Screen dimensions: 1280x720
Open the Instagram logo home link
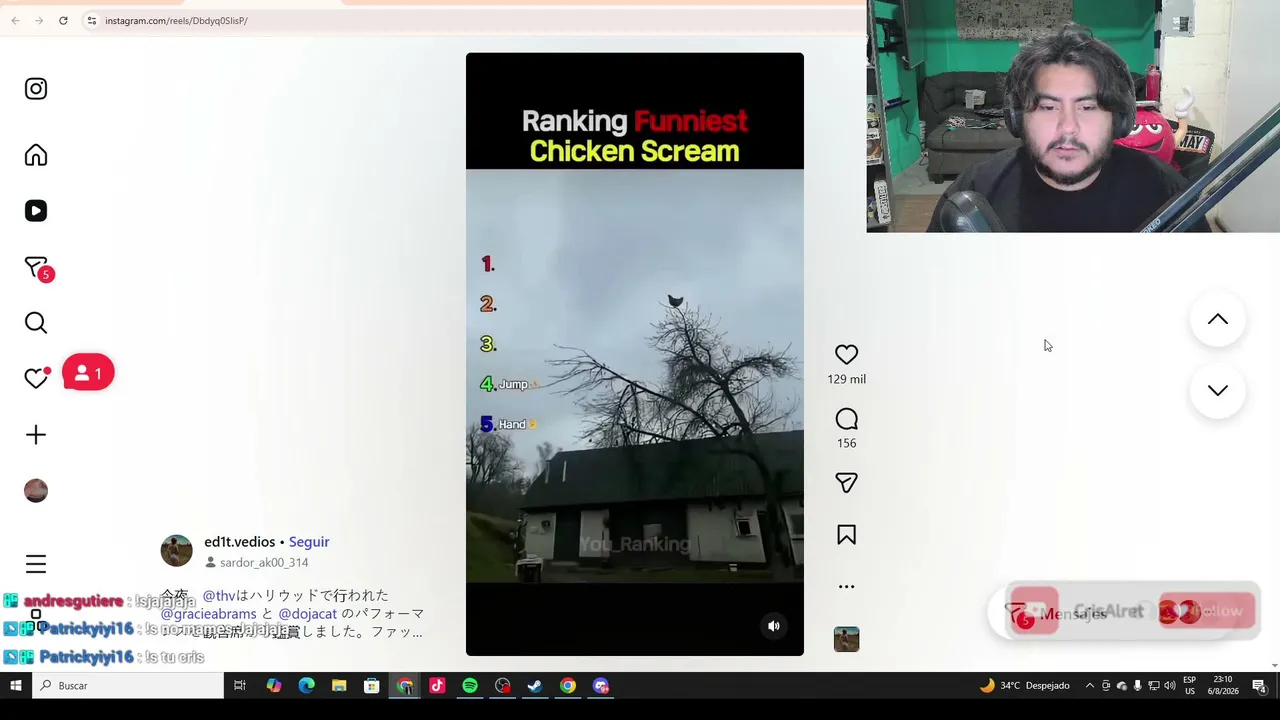pyautogui.click(x=36, y=89)
